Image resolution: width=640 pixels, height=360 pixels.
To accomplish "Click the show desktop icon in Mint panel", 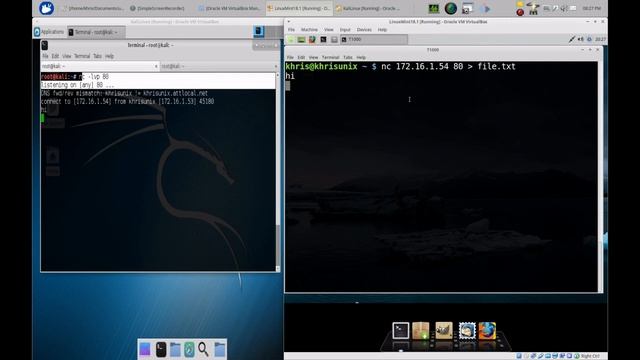I will [301, 40].
